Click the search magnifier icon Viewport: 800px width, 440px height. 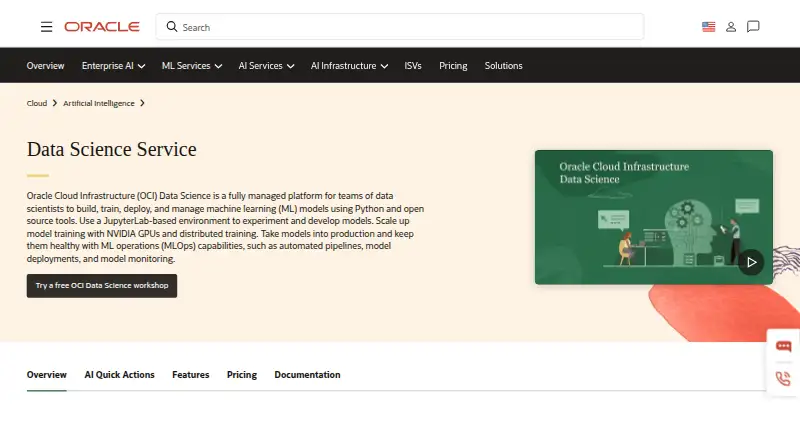(x=172, y=27)
